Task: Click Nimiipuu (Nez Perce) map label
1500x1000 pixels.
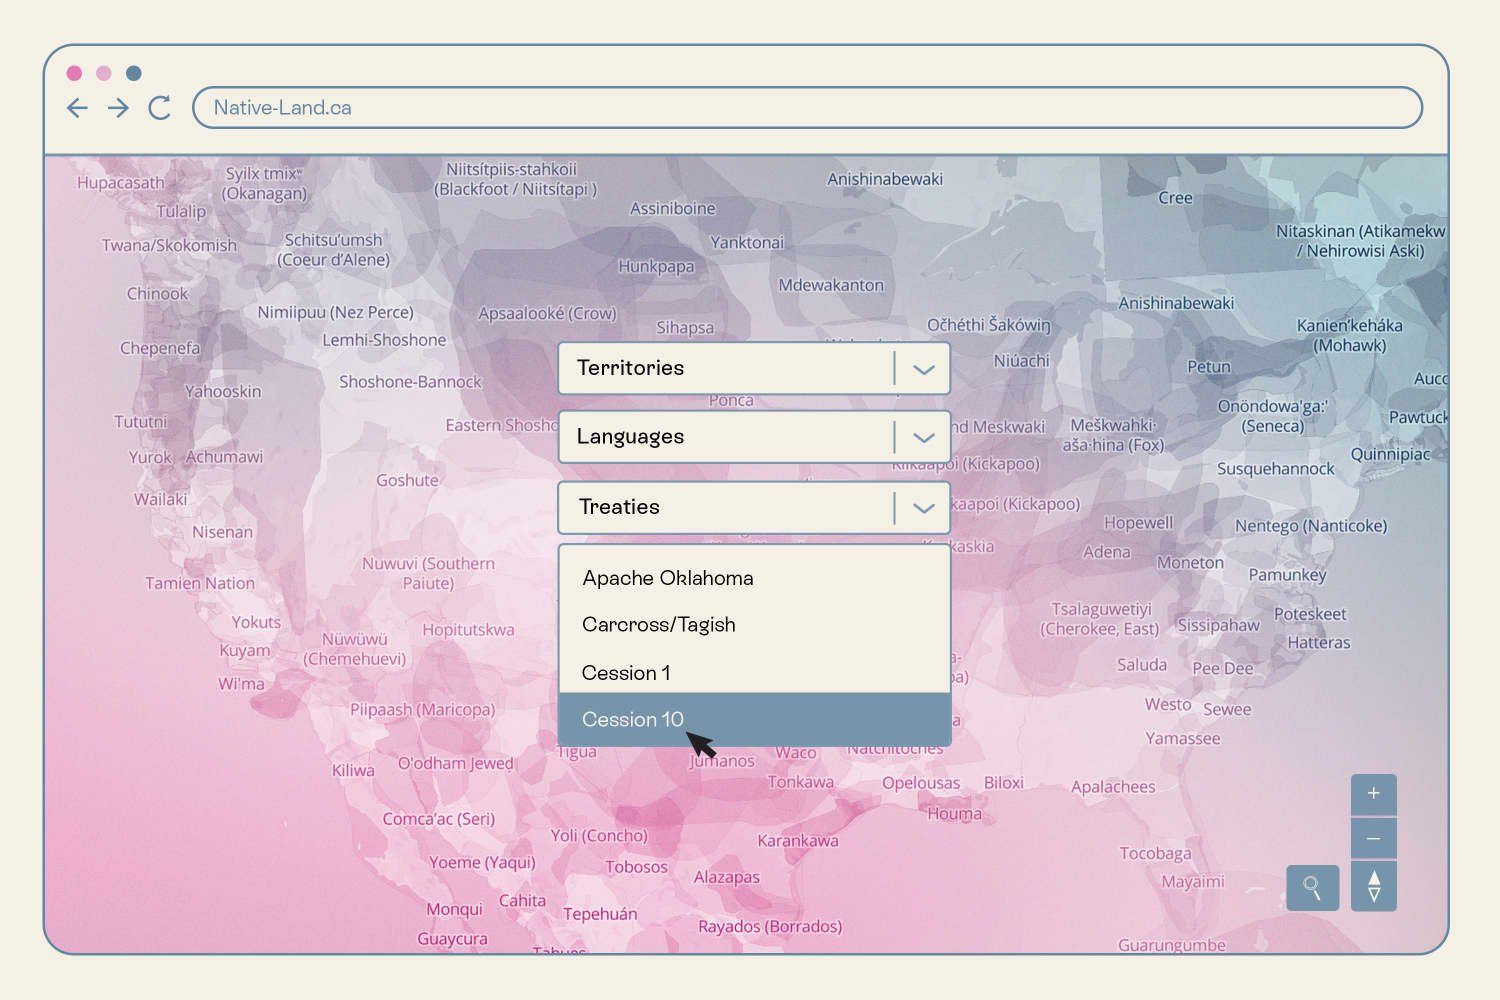Action: (335, 312)
